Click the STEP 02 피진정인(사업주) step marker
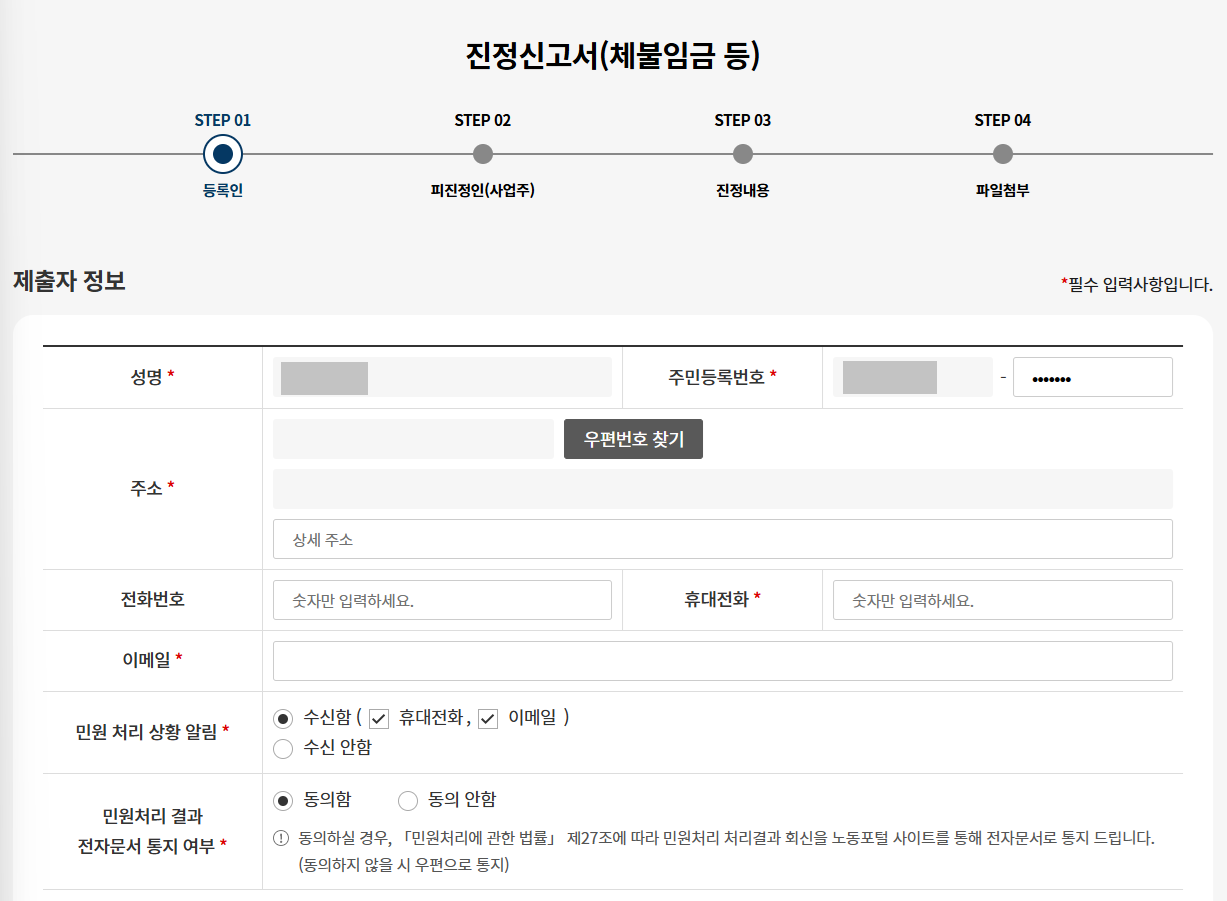Screen dimensions: 1227x901 coord(483,155)
